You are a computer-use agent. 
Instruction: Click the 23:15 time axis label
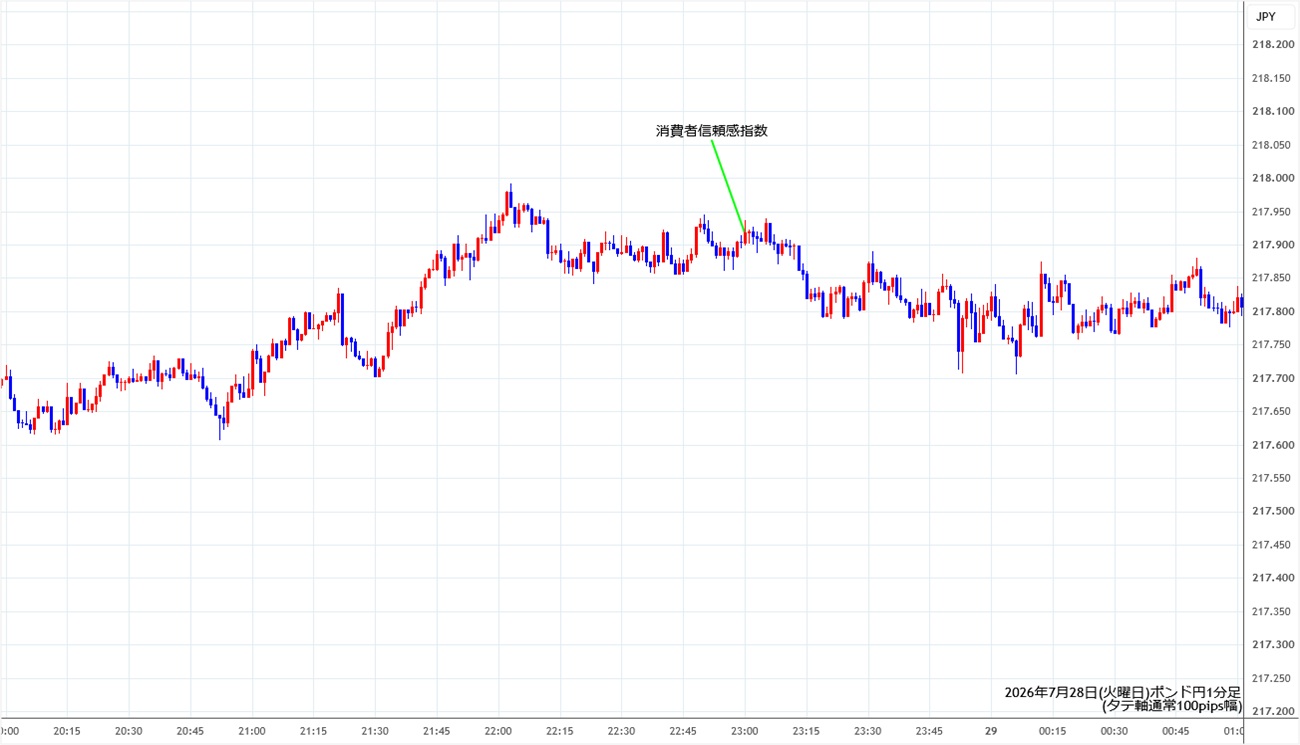tap(806, 731)
